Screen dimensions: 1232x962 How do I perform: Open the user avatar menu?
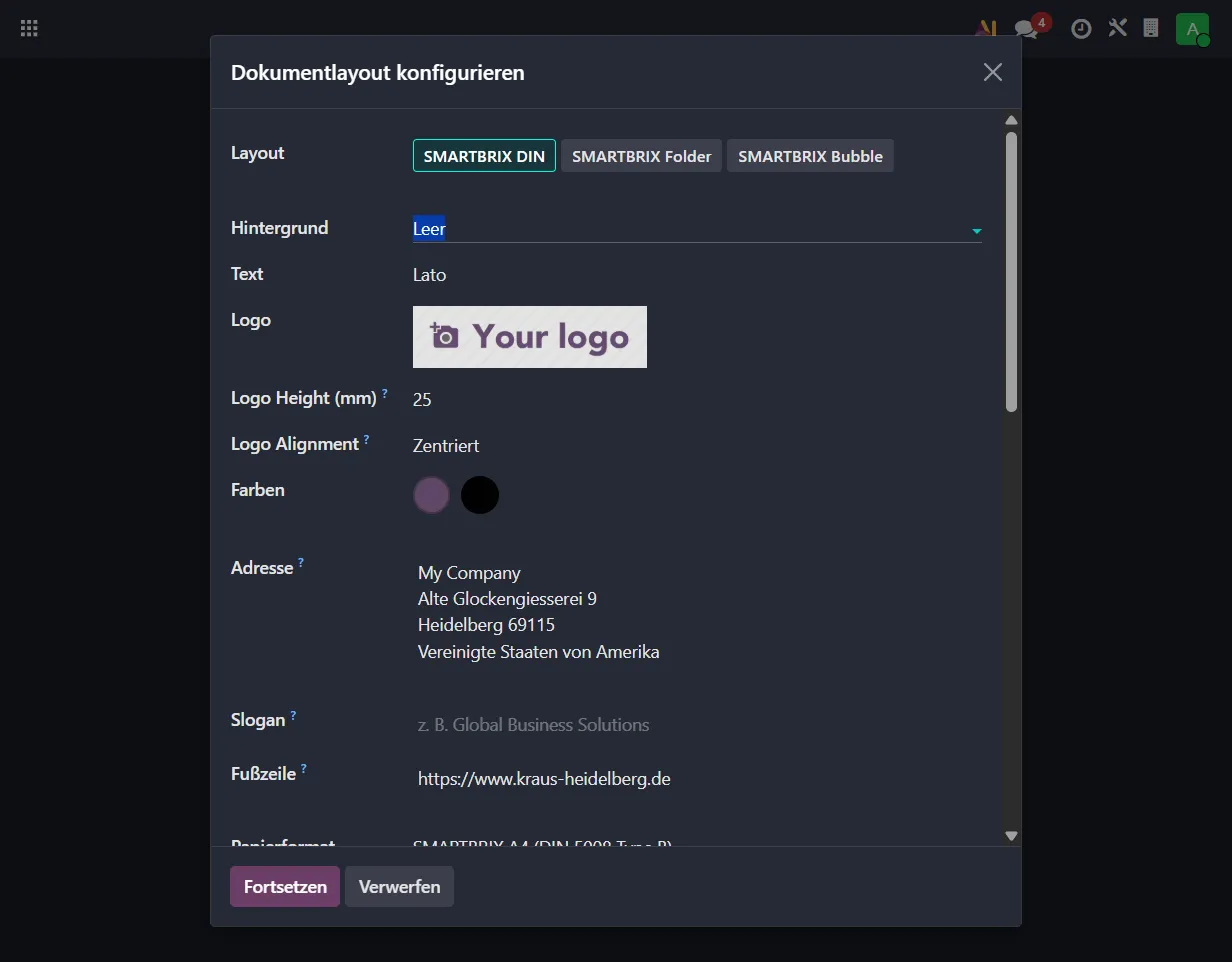click(x=1192, y=29)
